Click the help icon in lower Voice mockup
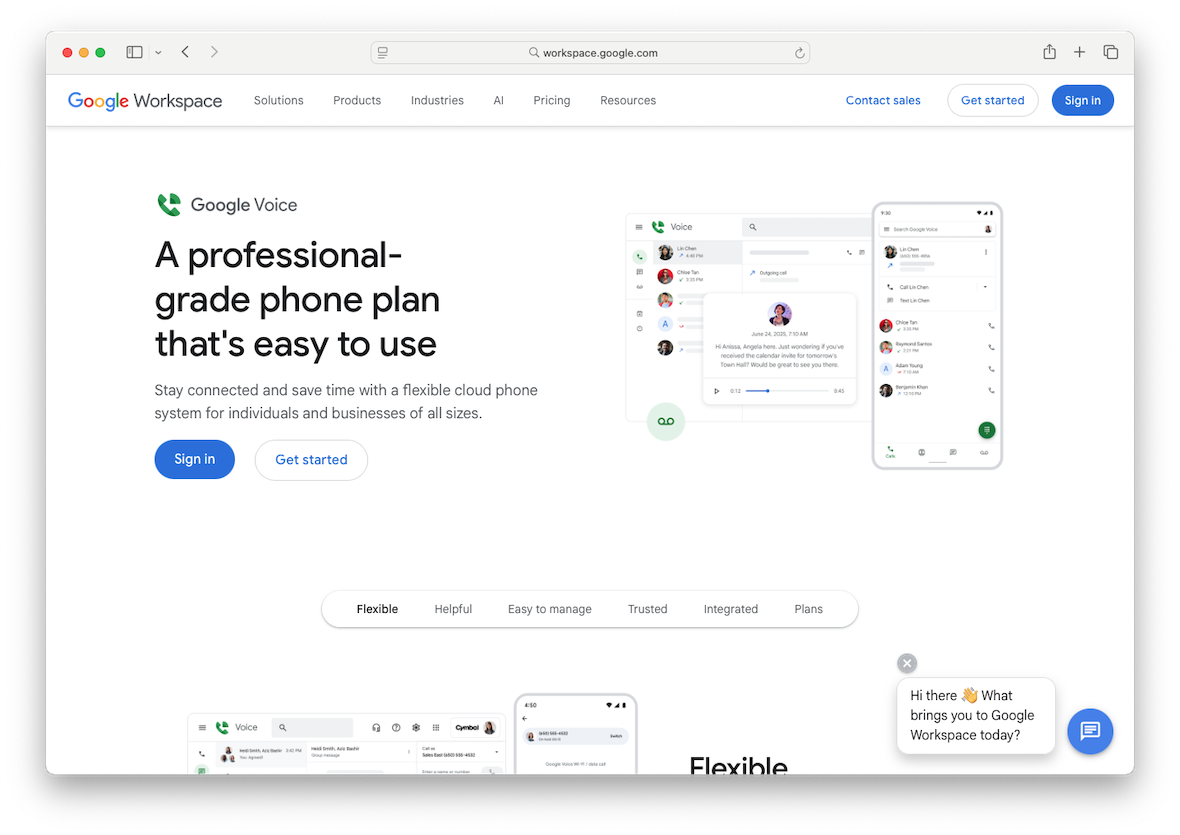 tap(396, 727)
